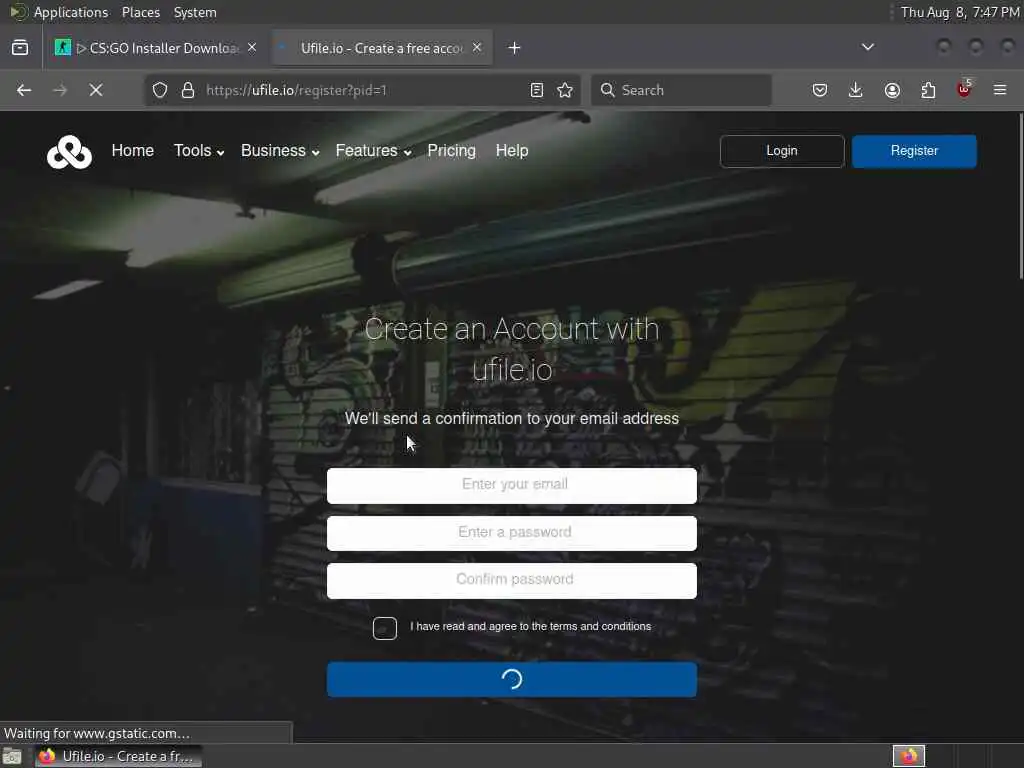Close the CS:GO Installer Download tab
Viewport: 1024px width, 768px height.
252,48
